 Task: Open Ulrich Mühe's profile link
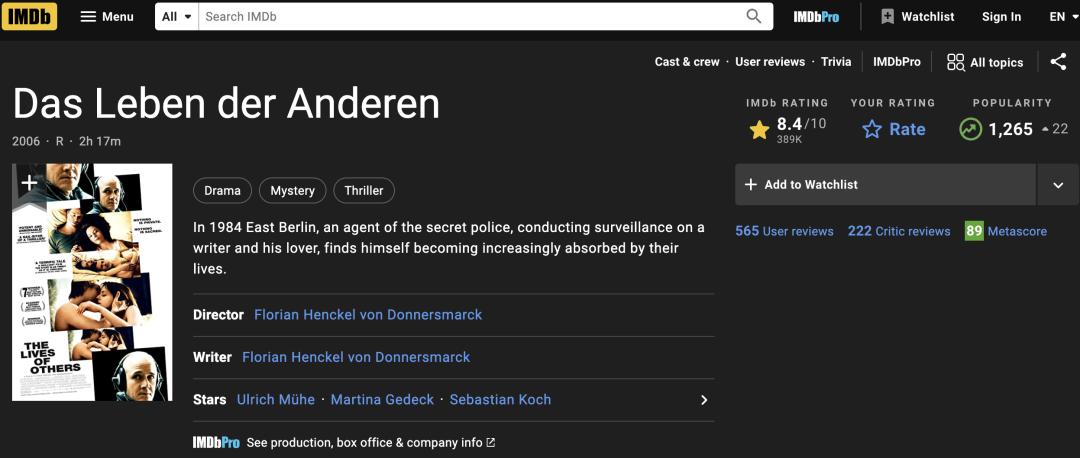click(276, 399)
